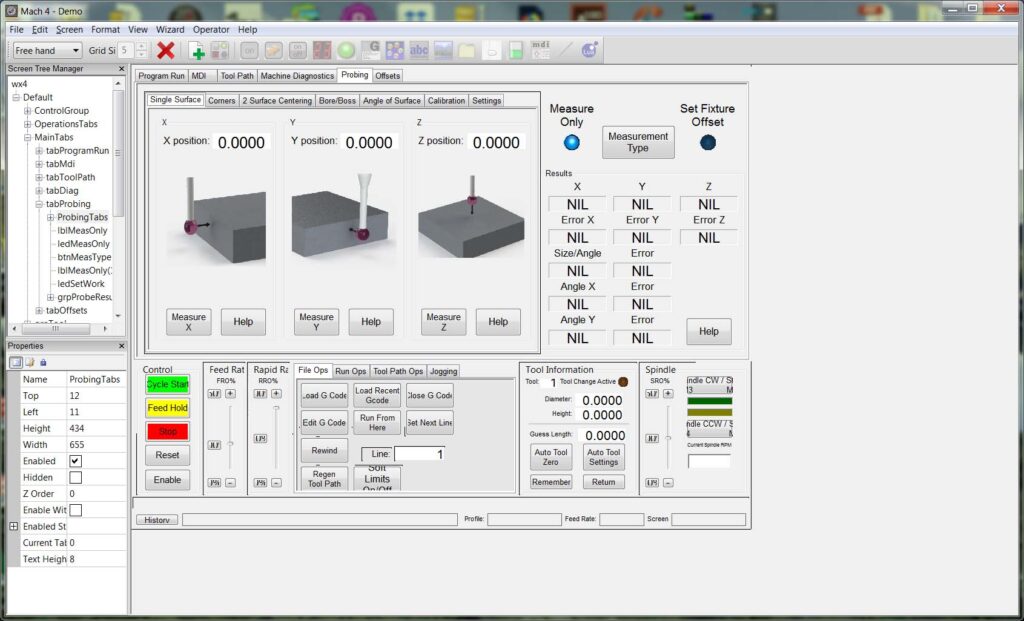
Task: Click the red Stop button
Action: tap(167, 432)
